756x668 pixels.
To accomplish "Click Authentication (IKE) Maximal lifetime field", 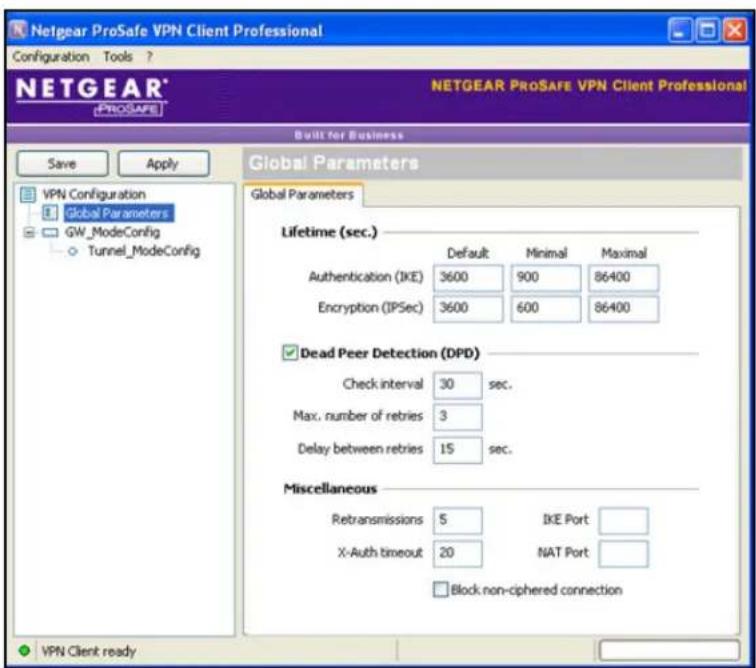I will coord(623,277).
